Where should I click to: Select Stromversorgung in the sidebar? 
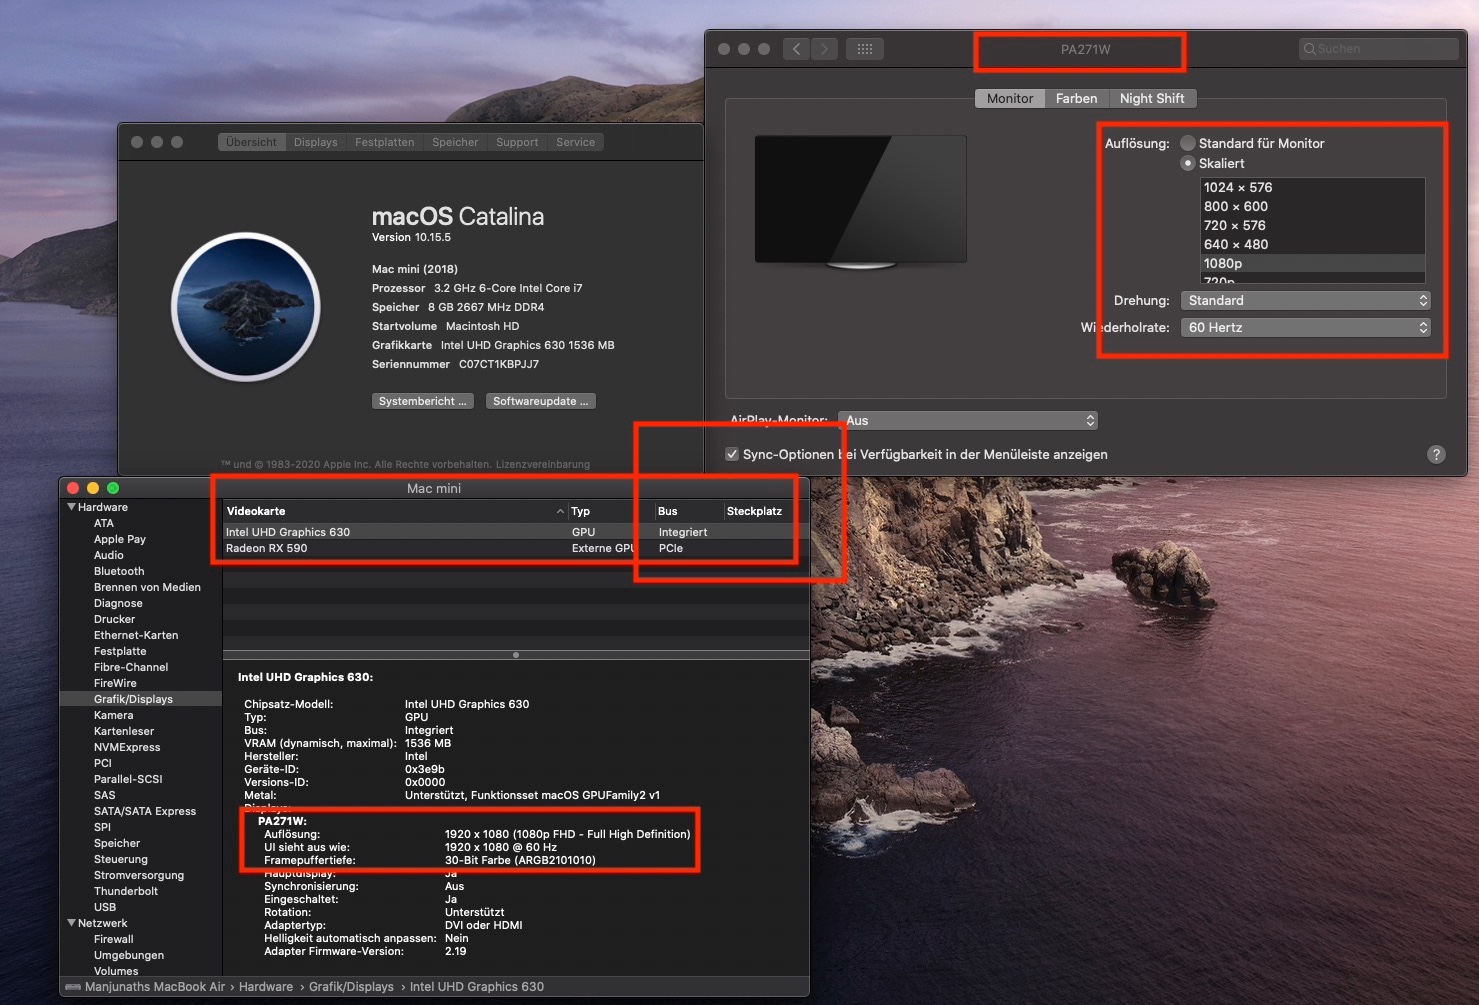coord(139,875)
